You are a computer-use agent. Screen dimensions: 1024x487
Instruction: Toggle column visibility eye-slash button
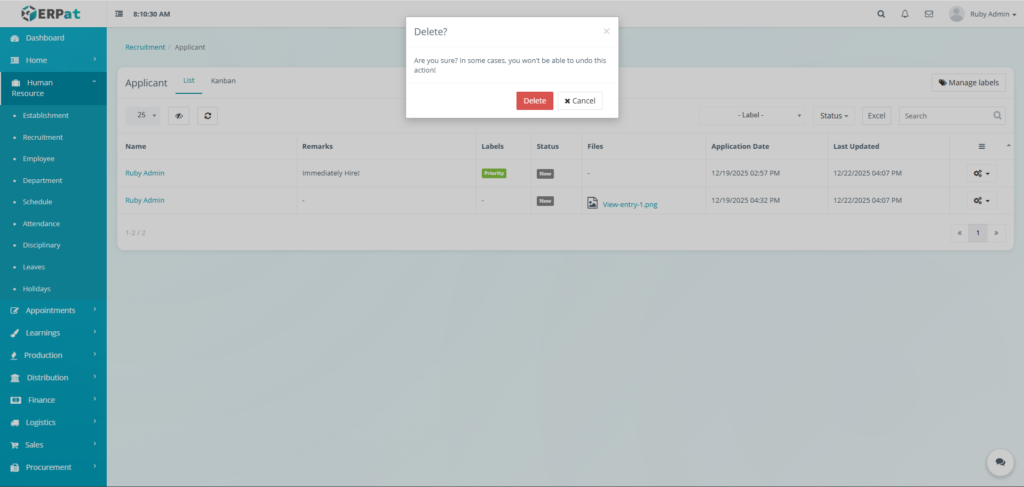pyautogui.click(x=179, y=116)
